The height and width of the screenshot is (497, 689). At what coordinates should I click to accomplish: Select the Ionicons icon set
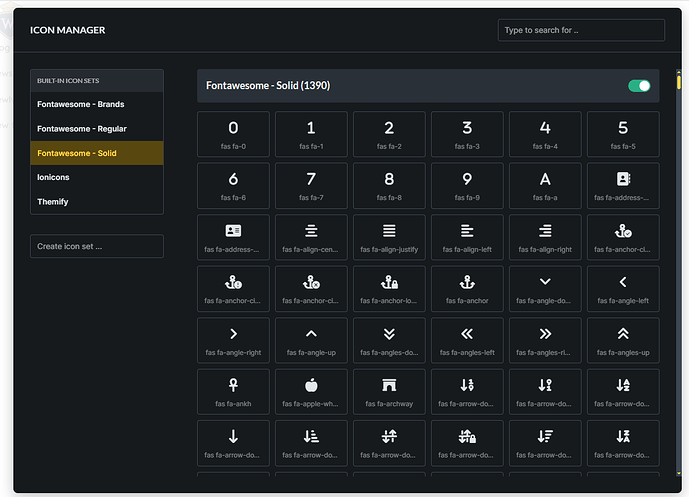[97, 177]
